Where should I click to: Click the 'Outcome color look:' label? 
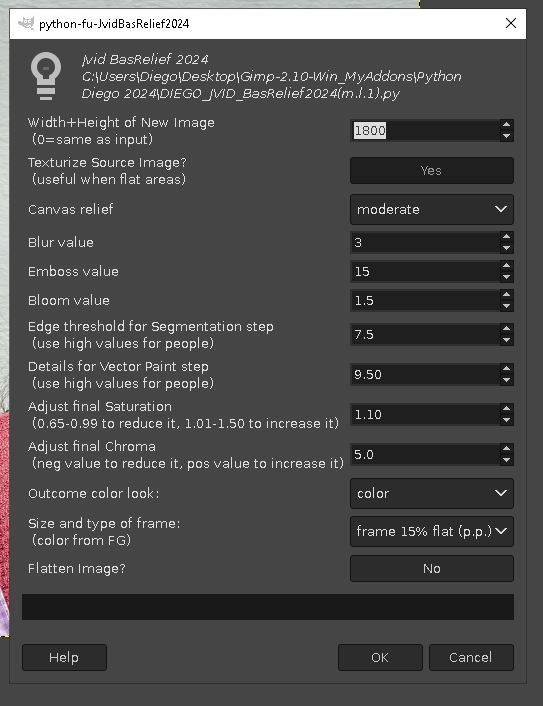pyautogui.click(x=94, y=493)
